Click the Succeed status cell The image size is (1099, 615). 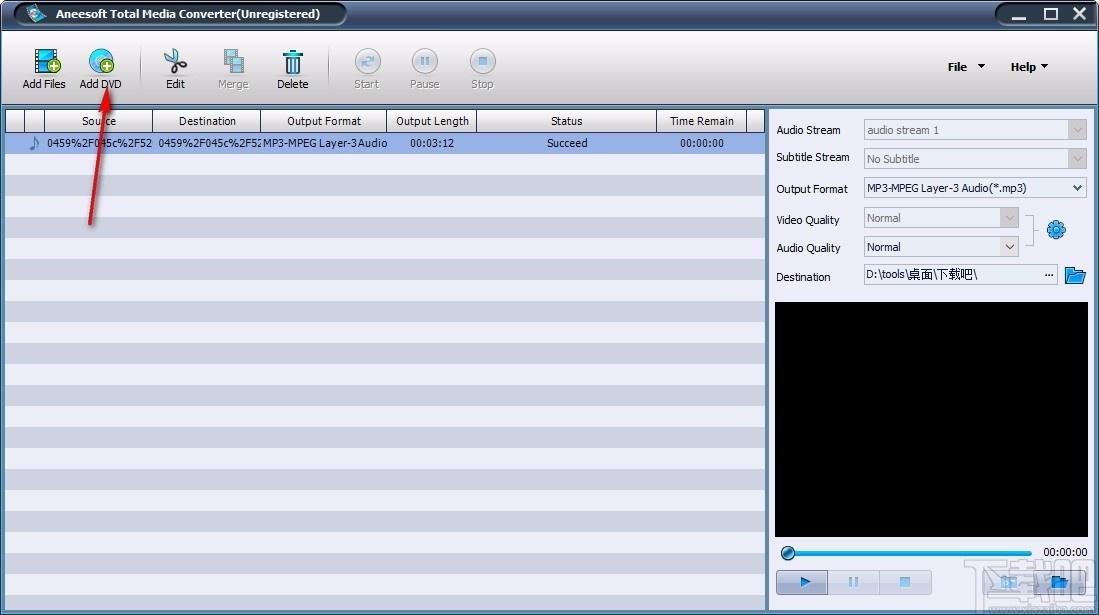[567, 143]
